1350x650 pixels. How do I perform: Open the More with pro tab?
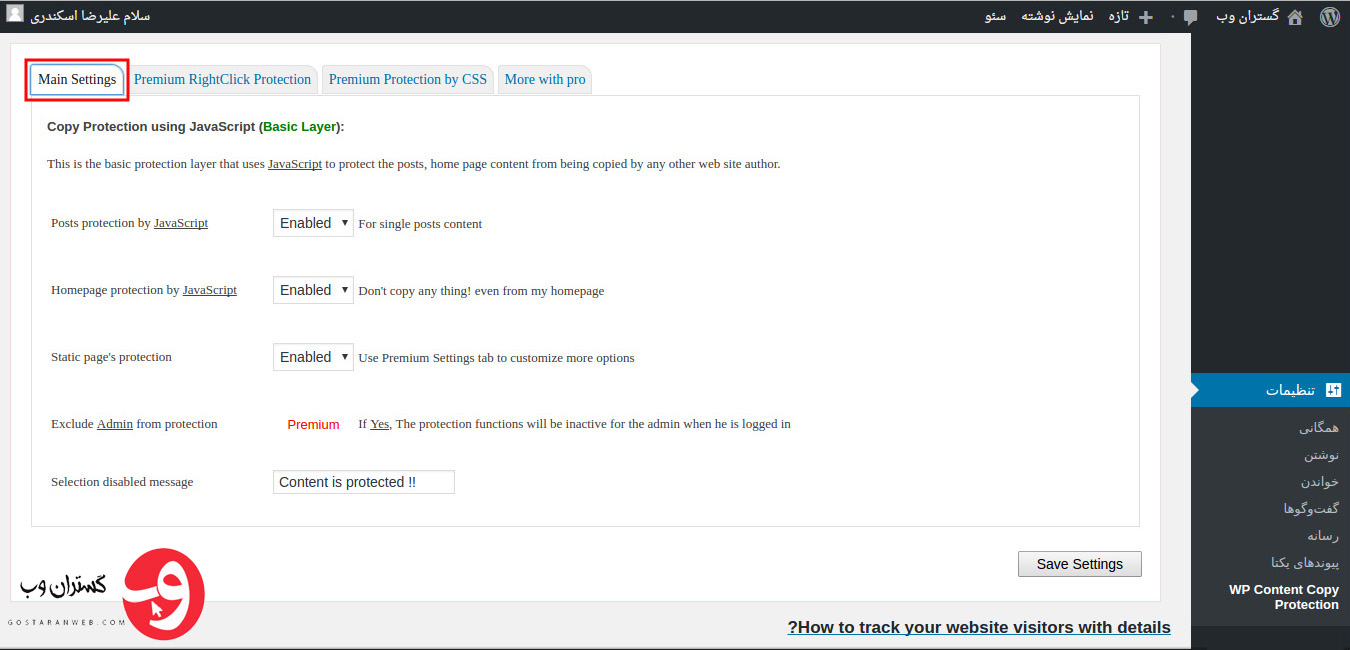(x=545, y=80)
